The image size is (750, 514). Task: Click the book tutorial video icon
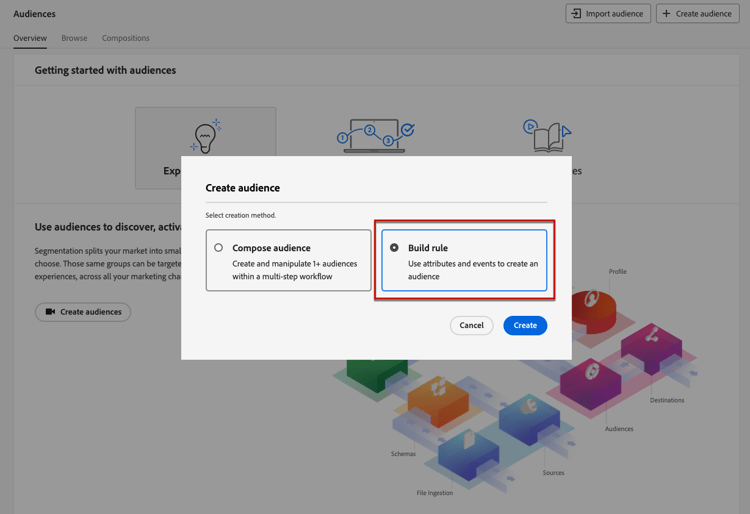(547, 136)
